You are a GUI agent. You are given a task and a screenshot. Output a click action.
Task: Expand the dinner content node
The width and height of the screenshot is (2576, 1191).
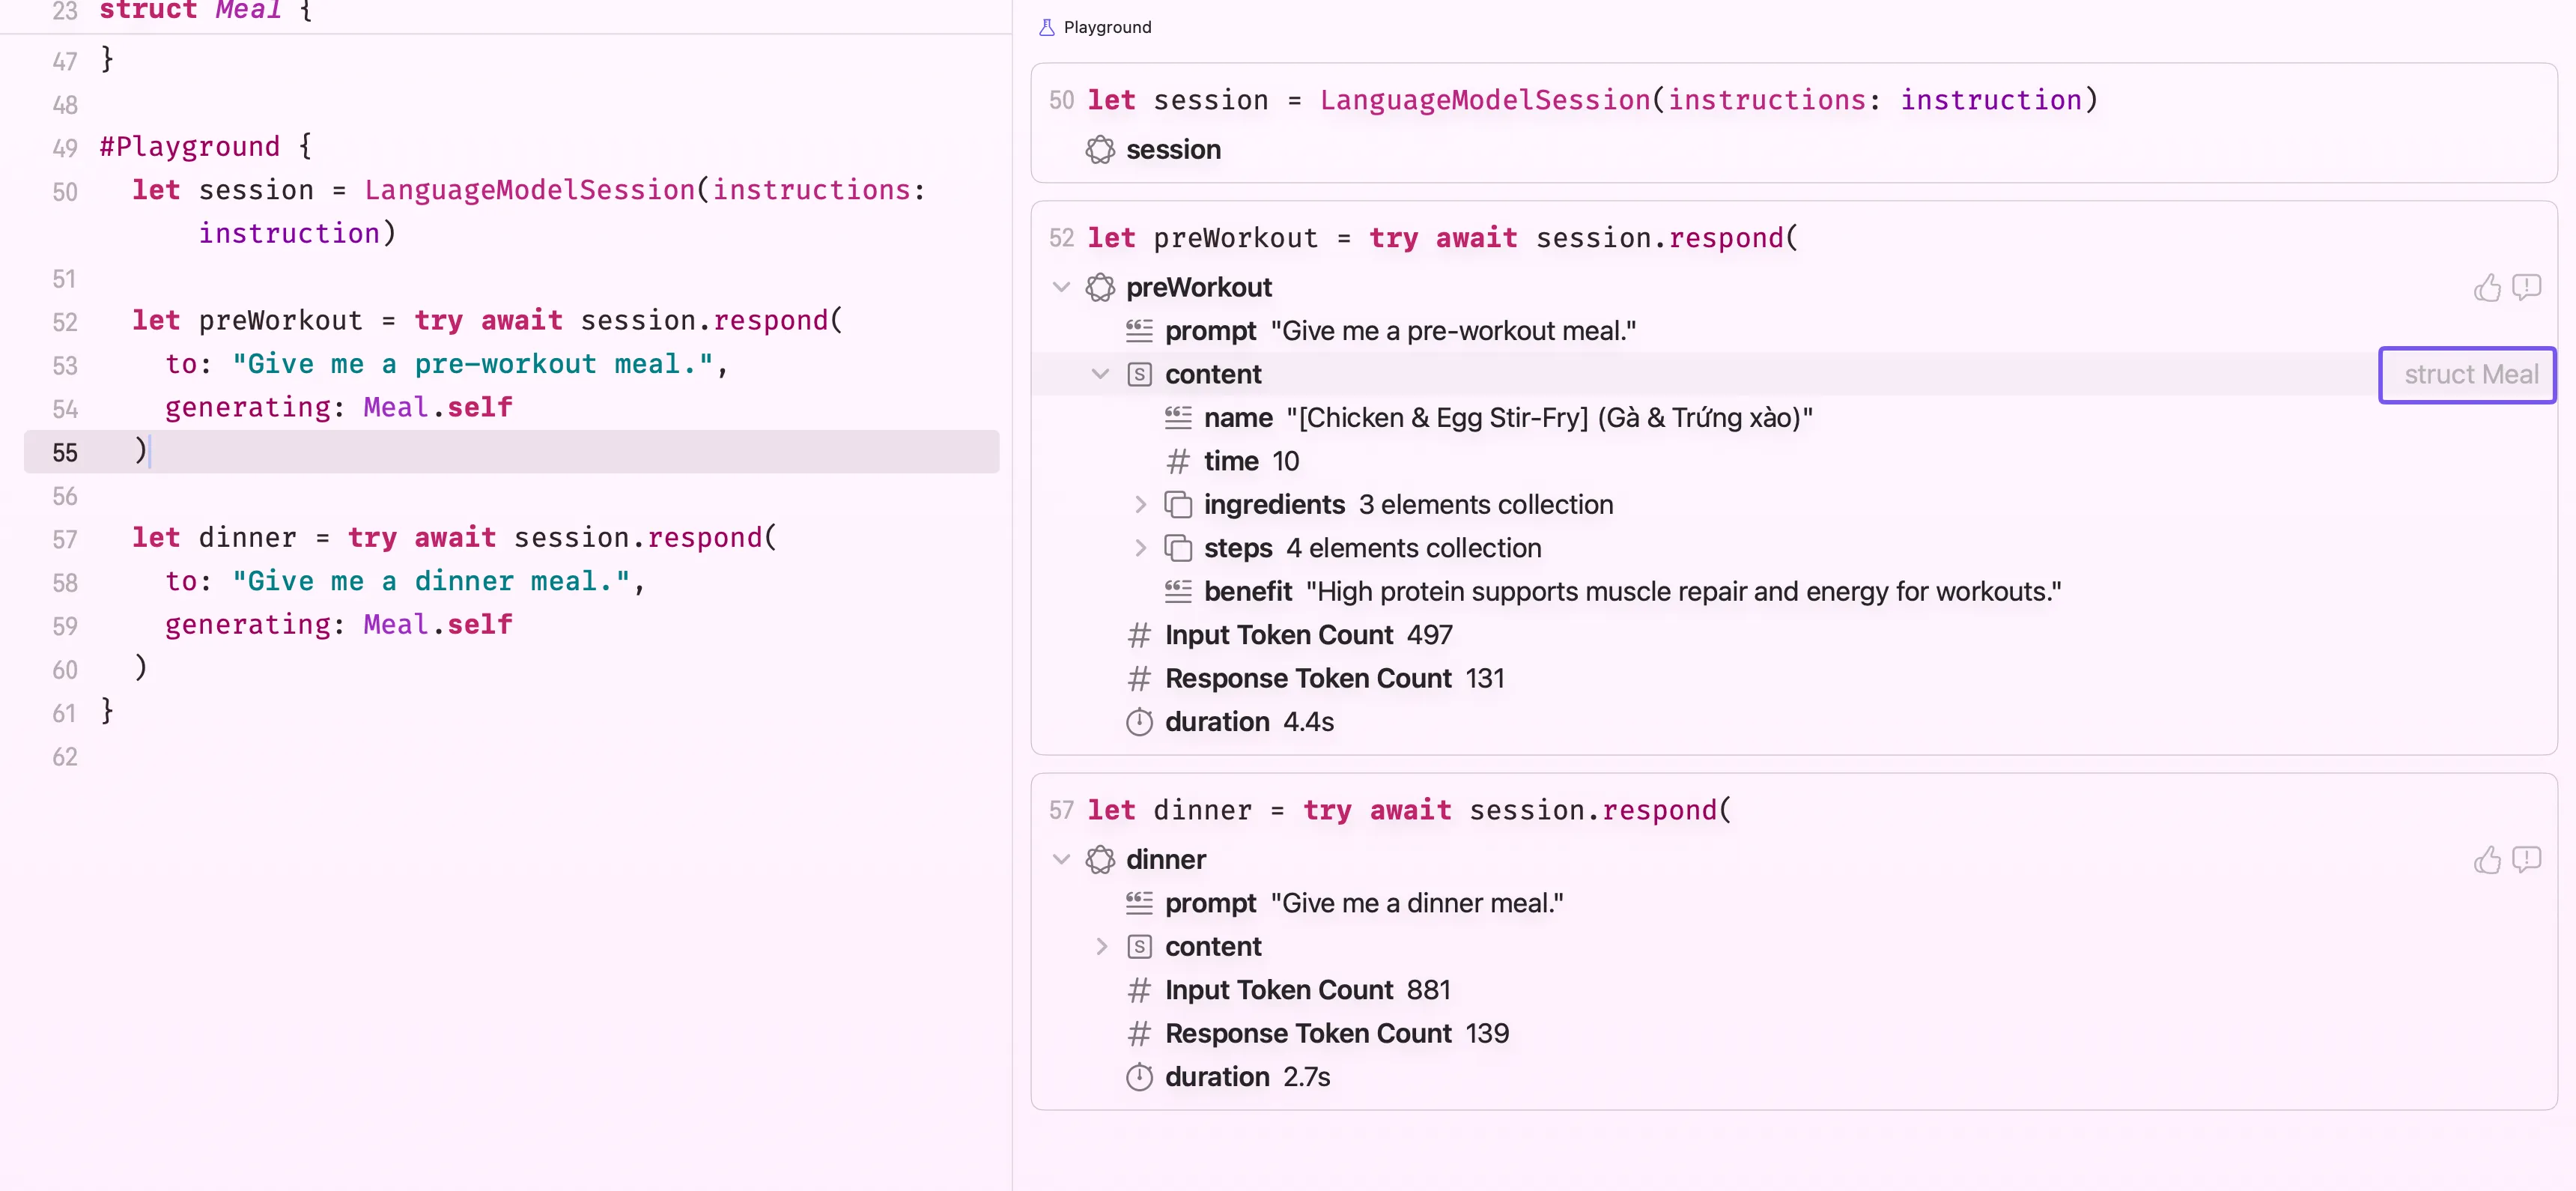(1101, 946)
